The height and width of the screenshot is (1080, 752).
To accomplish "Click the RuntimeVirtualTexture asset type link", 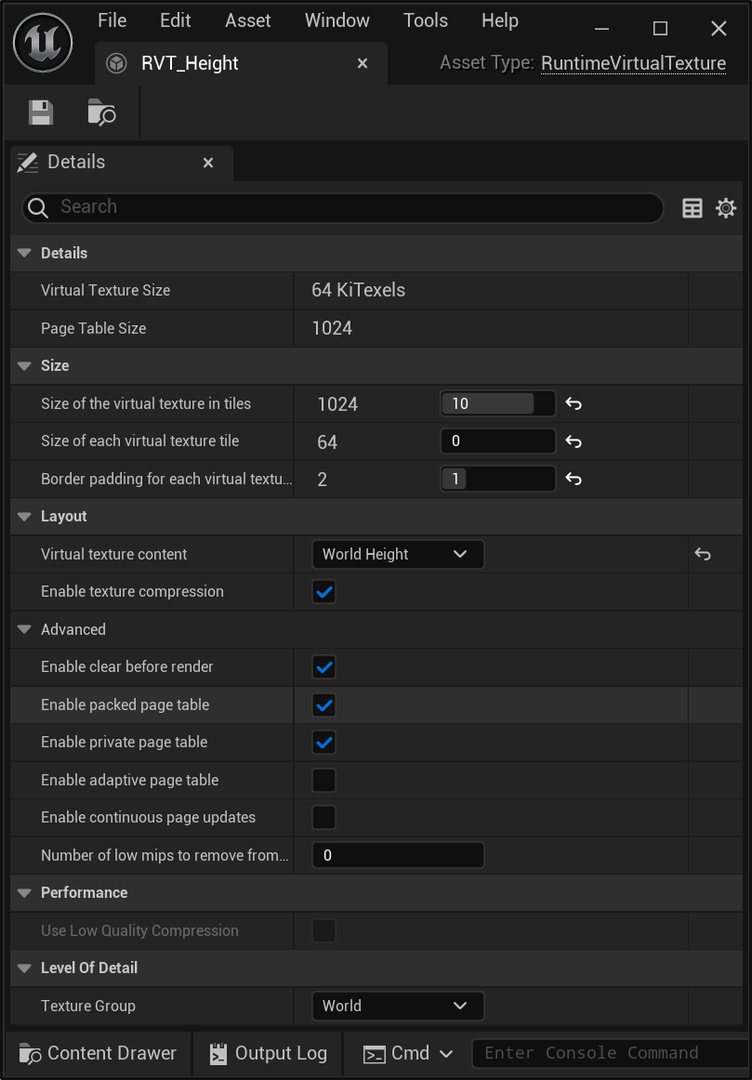I will click(x=633, y=63).
